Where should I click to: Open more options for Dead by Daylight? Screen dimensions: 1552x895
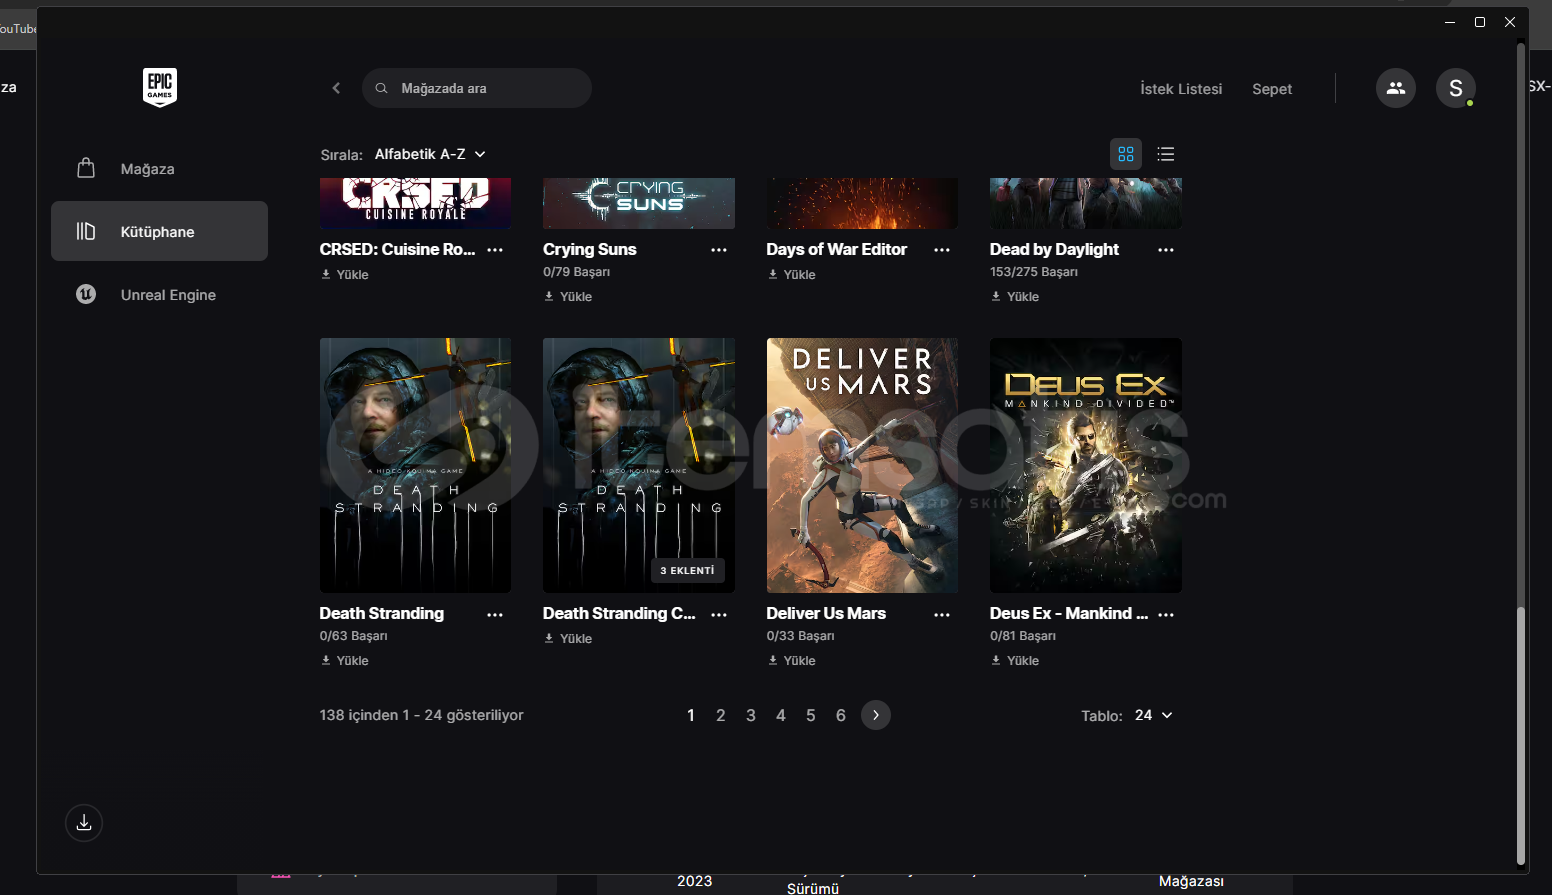1165,250
